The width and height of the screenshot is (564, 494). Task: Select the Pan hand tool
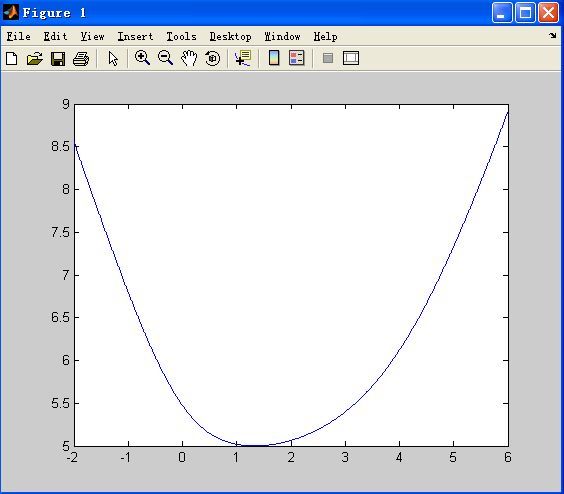pos(189,58)
